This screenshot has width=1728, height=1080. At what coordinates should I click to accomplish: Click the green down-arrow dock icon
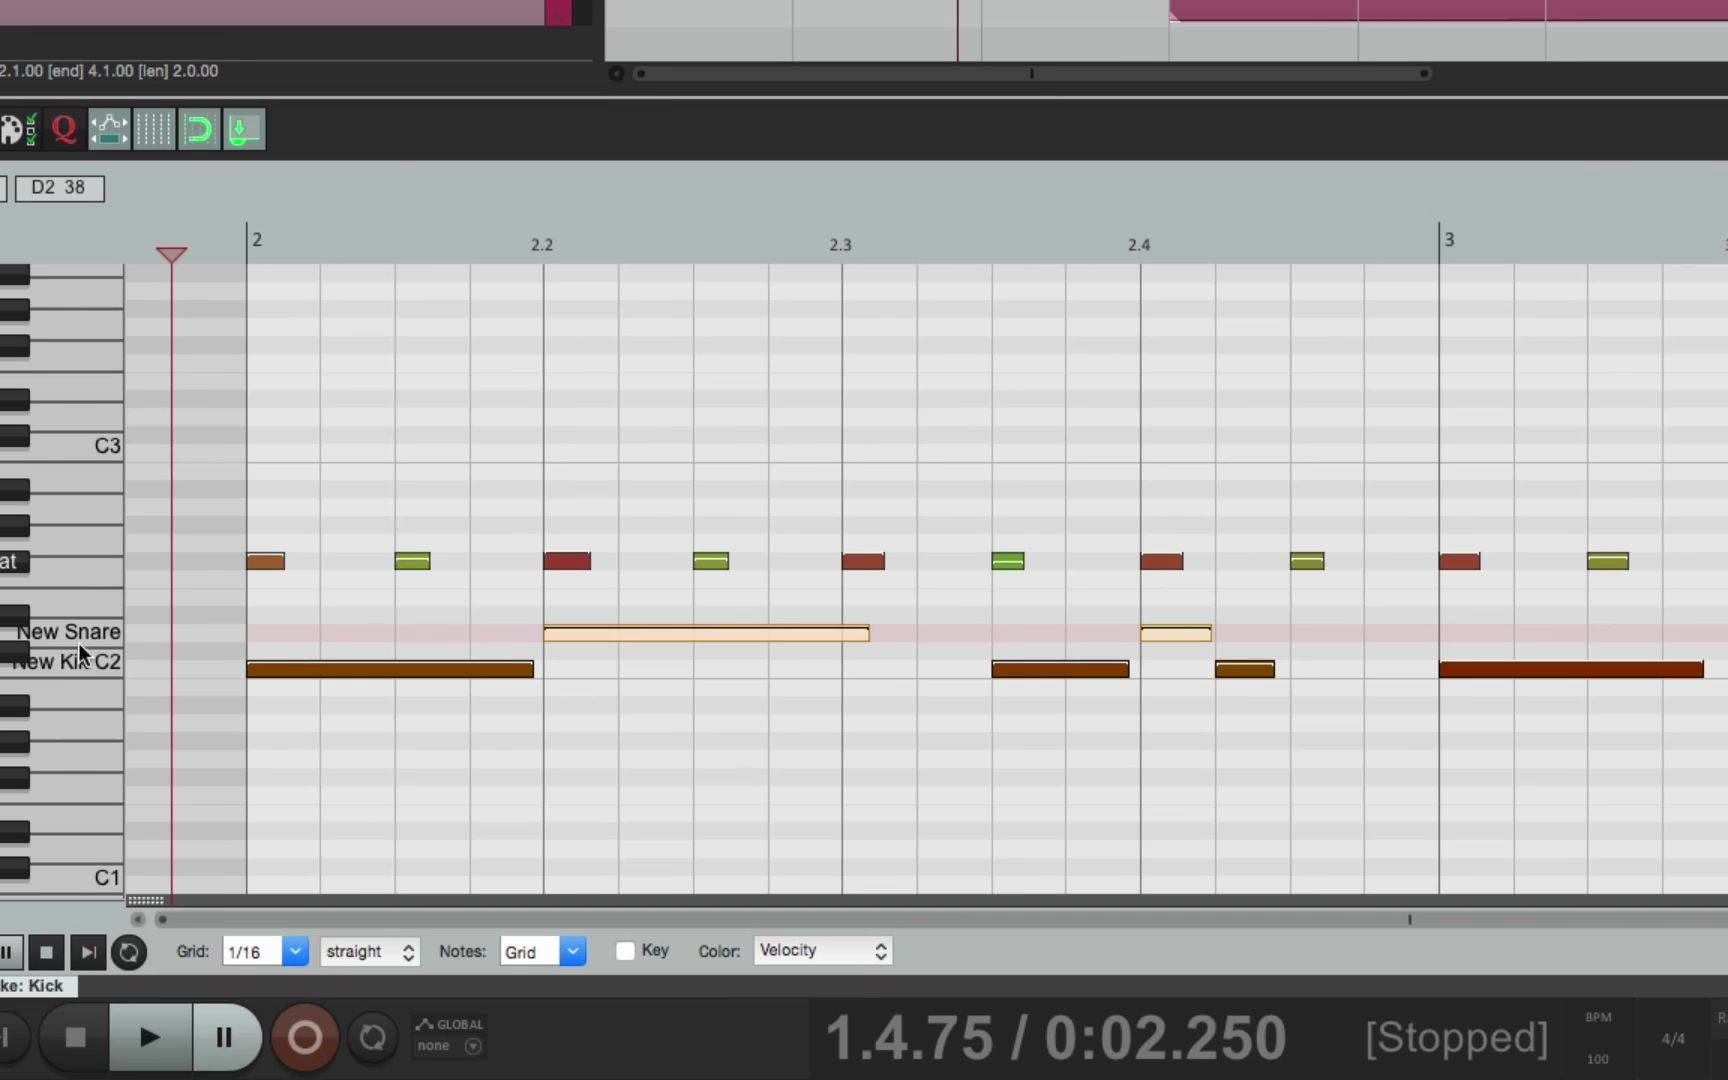[x=243, y=128]
